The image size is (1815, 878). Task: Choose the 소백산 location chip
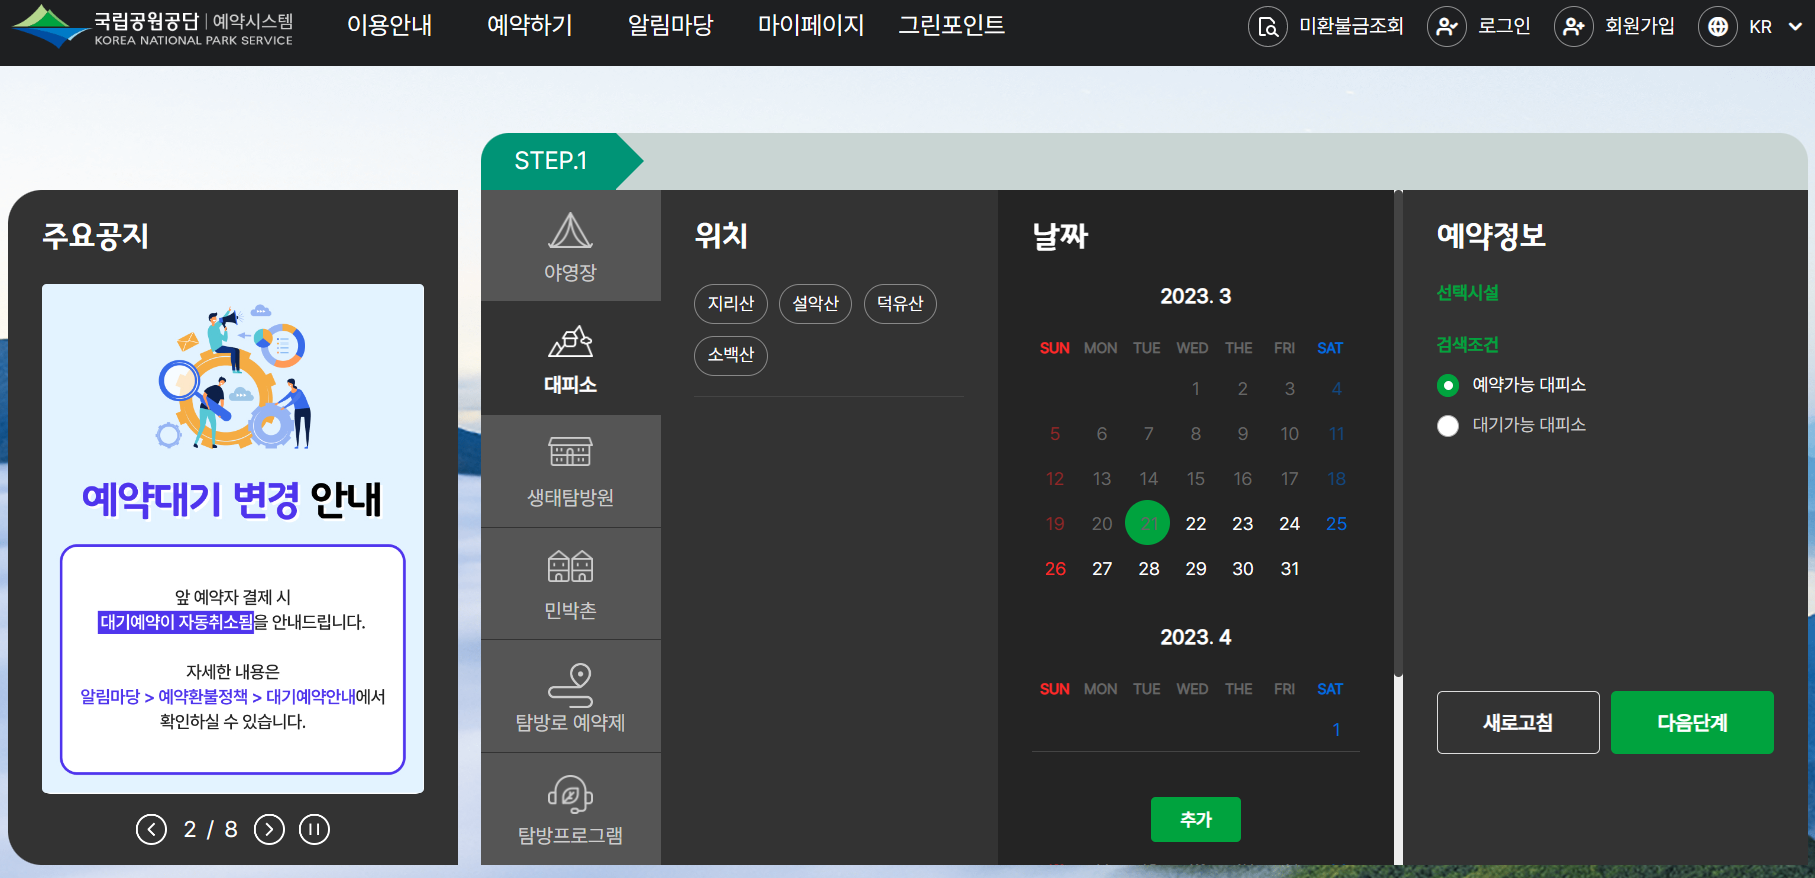tap(731, 356)
